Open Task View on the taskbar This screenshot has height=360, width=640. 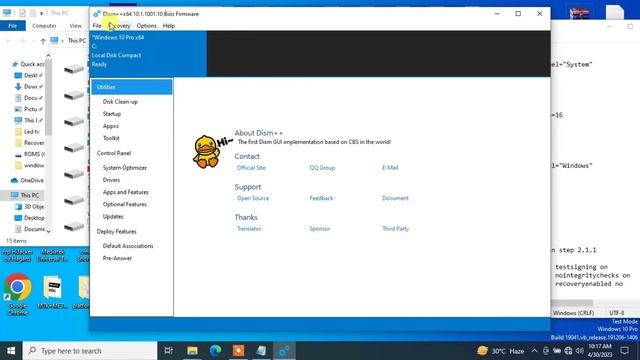[x=168, y=351]
